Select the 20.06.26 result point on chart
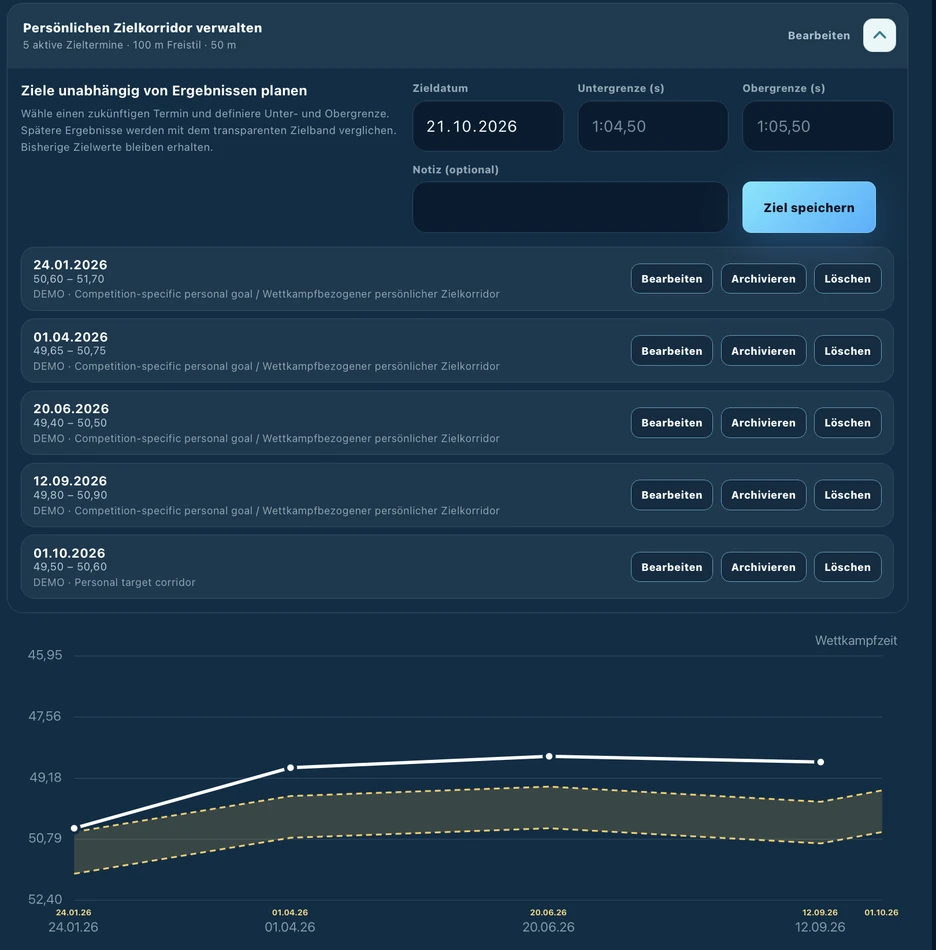Image resolution: width=936 pixels, height=950 pixels. pos(549,756)
